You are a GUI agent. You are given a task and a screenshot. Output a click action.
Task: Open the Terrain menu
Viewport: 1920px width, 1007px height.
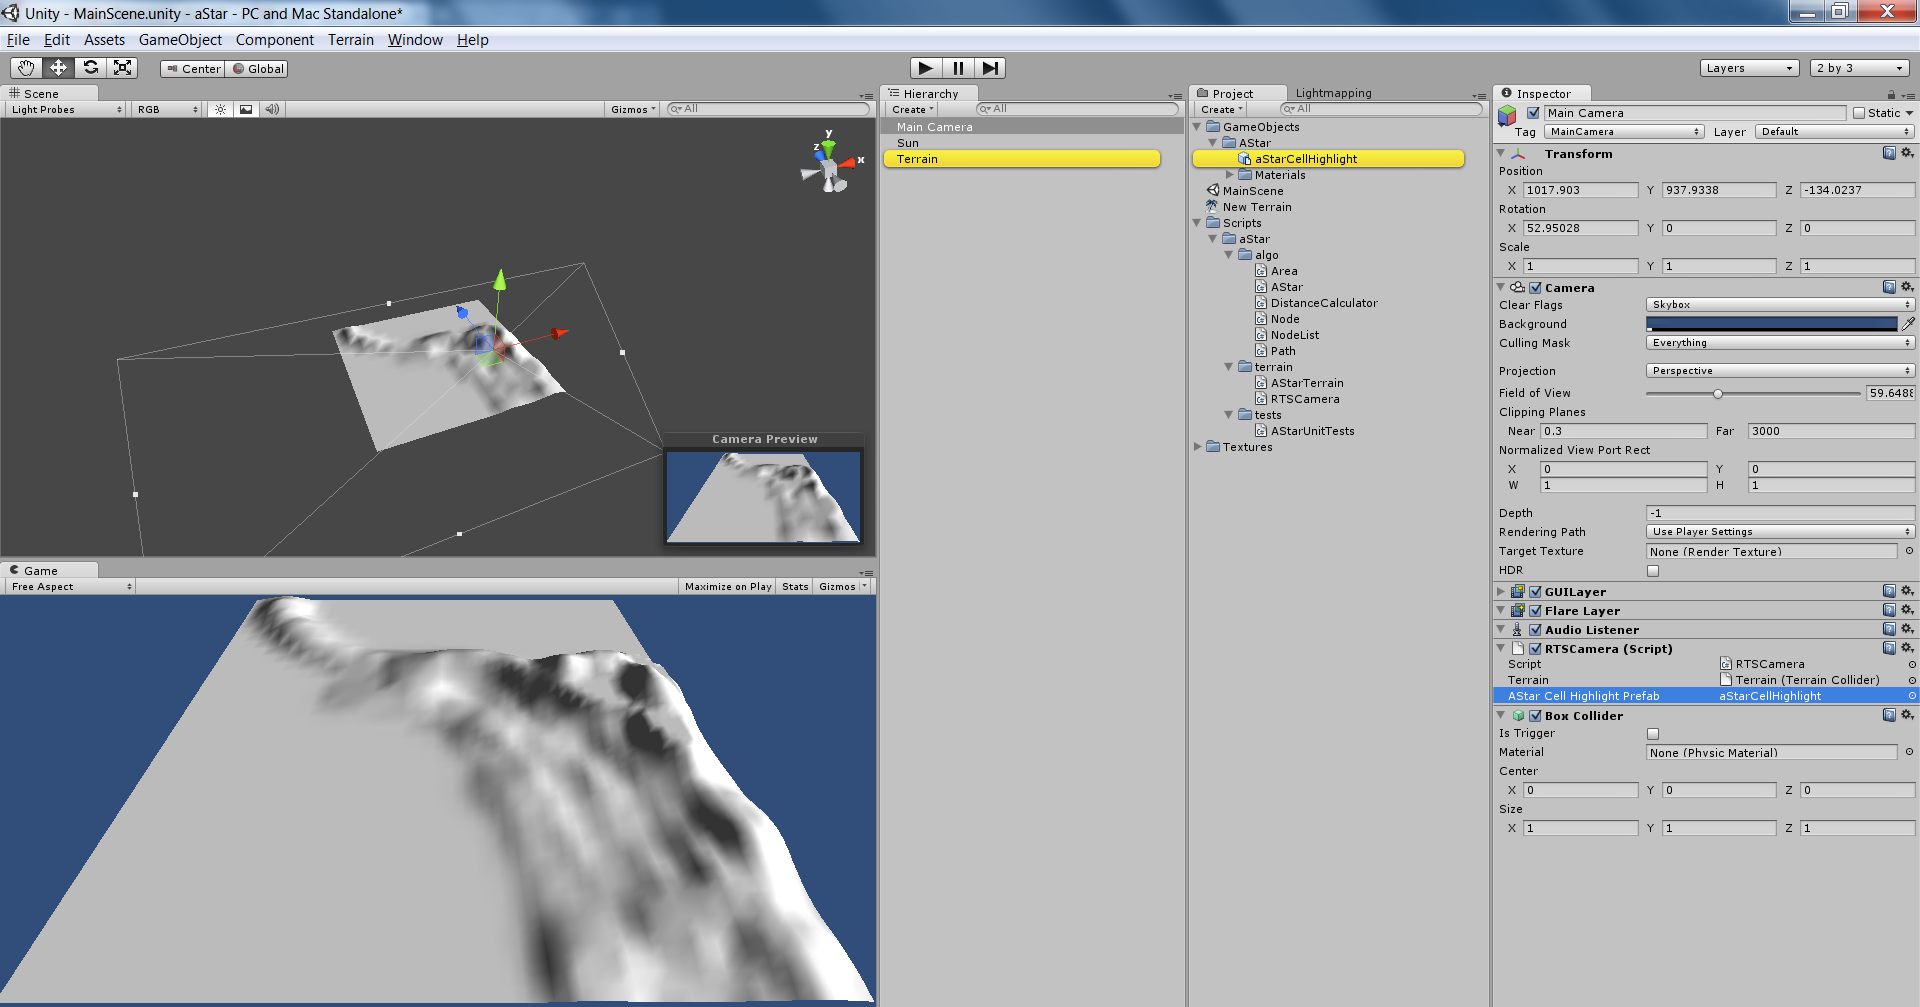pyautogui.click(x=351, y=40)
